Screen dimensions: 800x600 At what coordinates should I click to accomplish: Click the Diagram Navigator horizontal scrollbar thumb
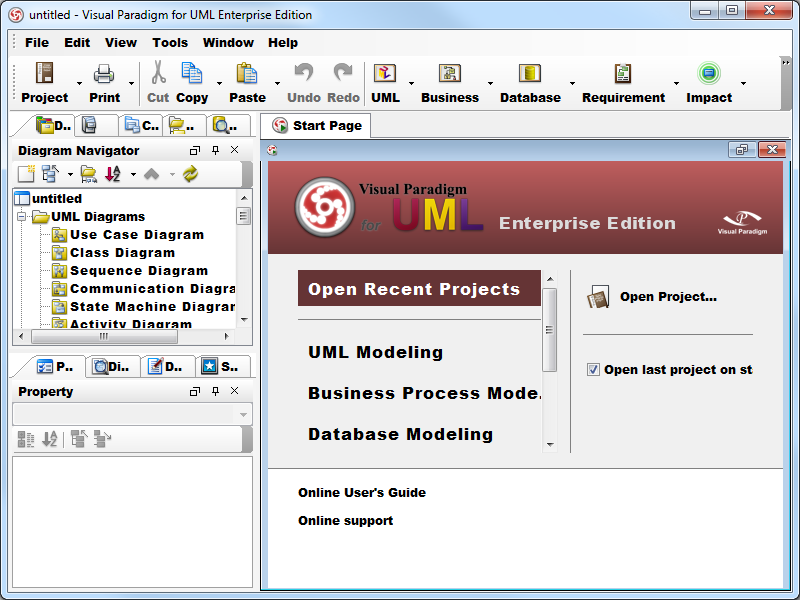(104, 337)
